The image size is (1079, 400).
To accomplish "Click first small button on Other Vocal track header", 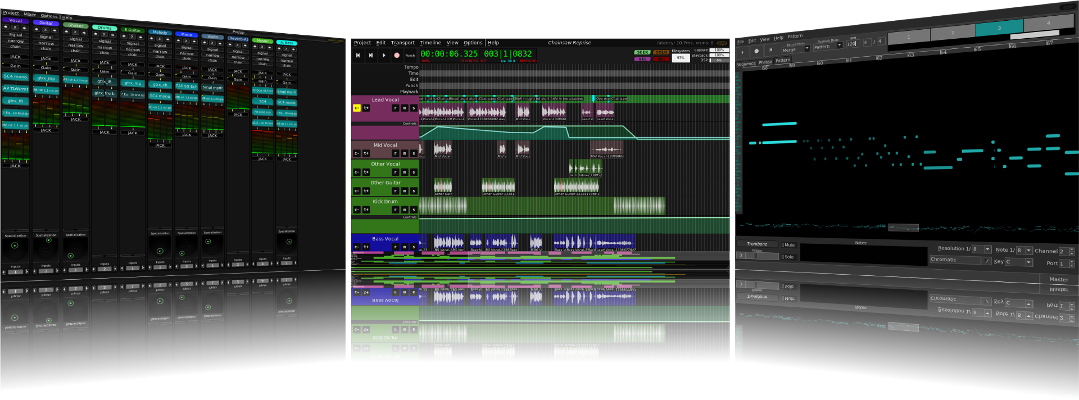I will [x=356, y=172].
